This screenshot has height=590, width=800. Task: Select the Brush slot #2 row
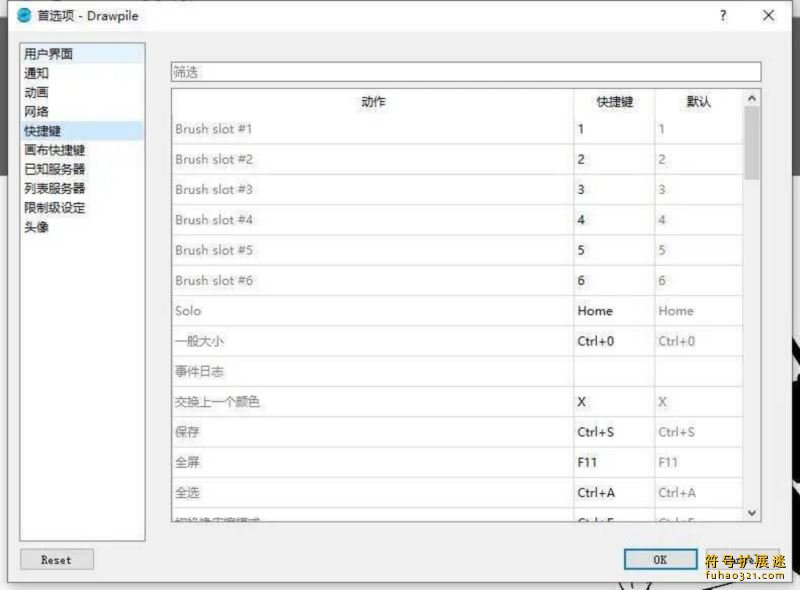[x=457, y=159]
